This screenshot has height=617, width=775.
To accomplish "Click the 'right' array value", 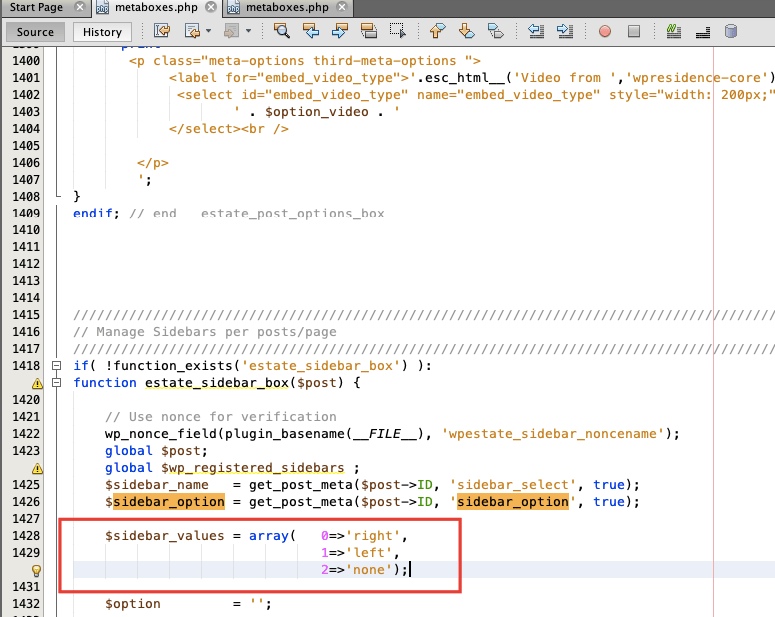I will click(x=373, y=536).
